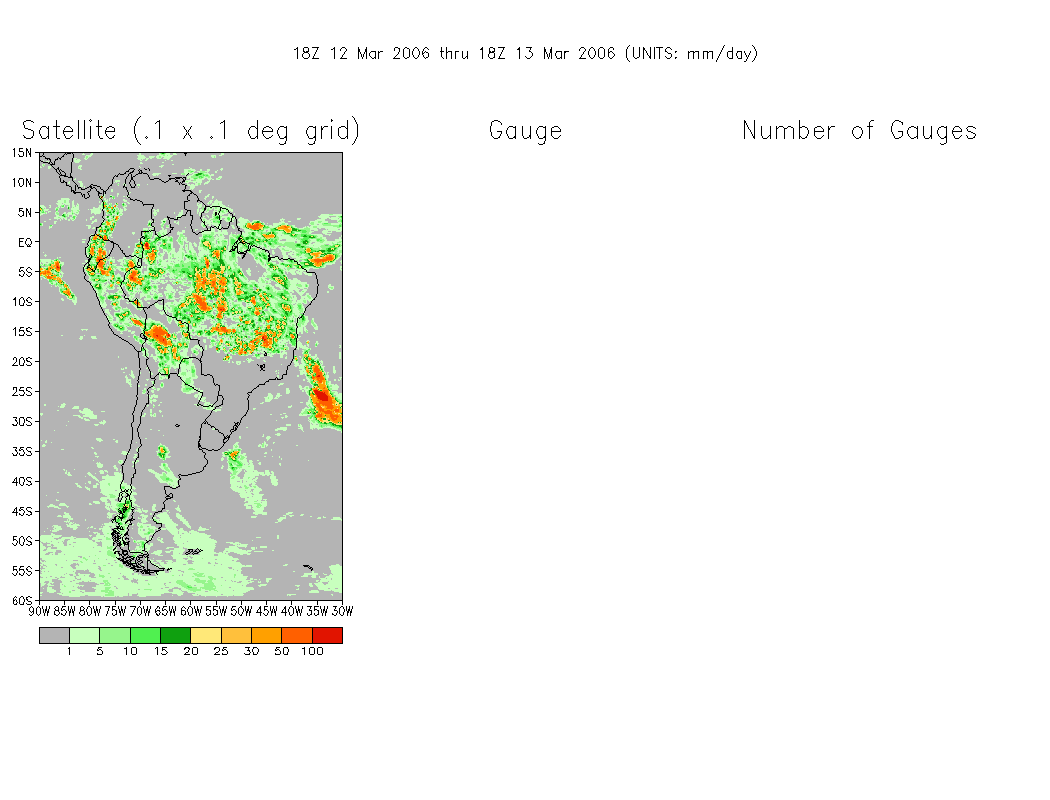Click the 55W longitude label
This screenshot has width=1050, height=800.
[216, 611]
